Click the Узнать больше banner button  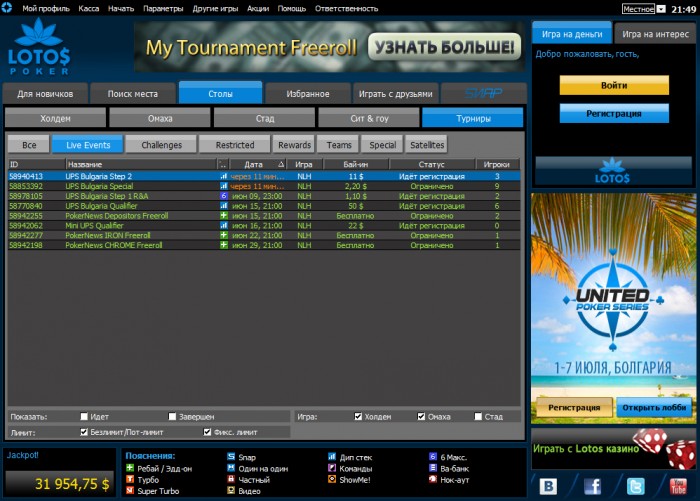pyautogui.click(x=444, y=47)
